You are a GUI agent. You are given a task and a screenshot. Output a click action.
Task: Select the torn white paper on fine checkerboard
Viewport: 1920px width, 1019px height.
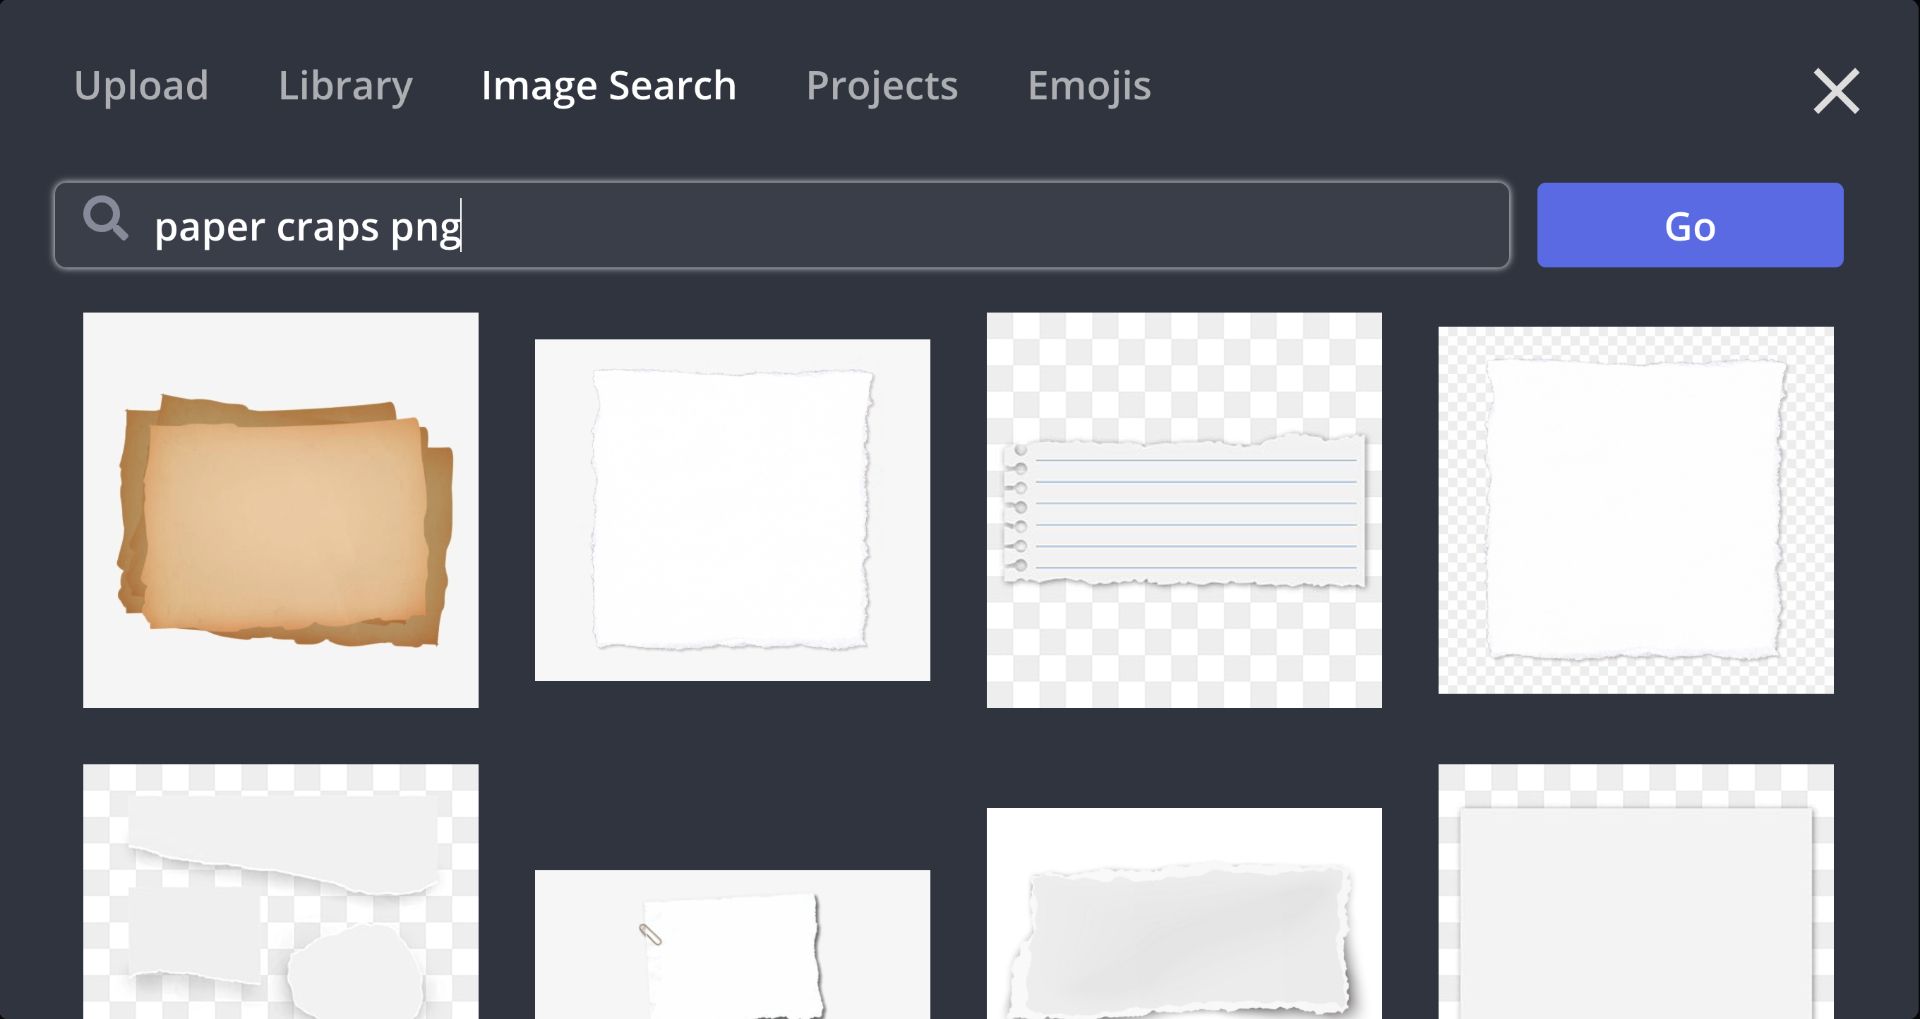(x=1635, y=510)
